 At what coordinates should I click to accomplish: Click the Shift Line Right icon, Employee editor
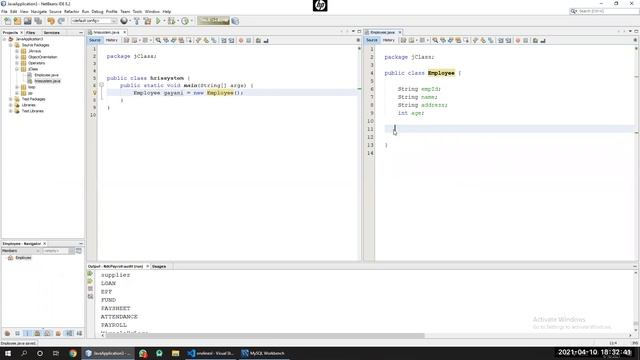click(509, 40)
